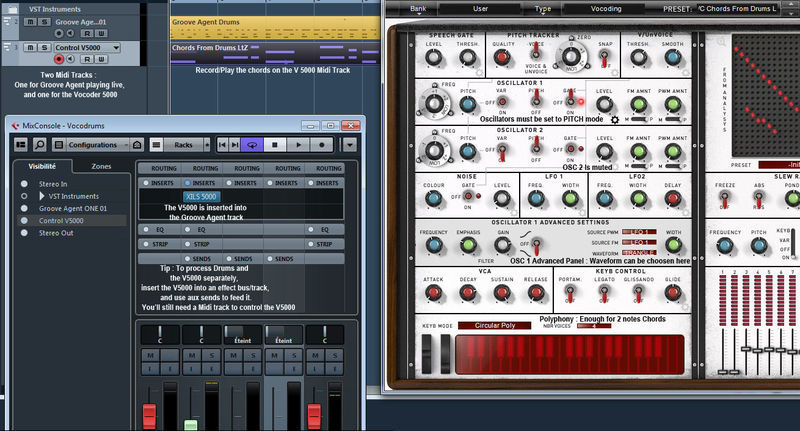Enable Read automation on Control V5000 track
Viewport: 800px width, 431px height.
click(x=87, y=59)
